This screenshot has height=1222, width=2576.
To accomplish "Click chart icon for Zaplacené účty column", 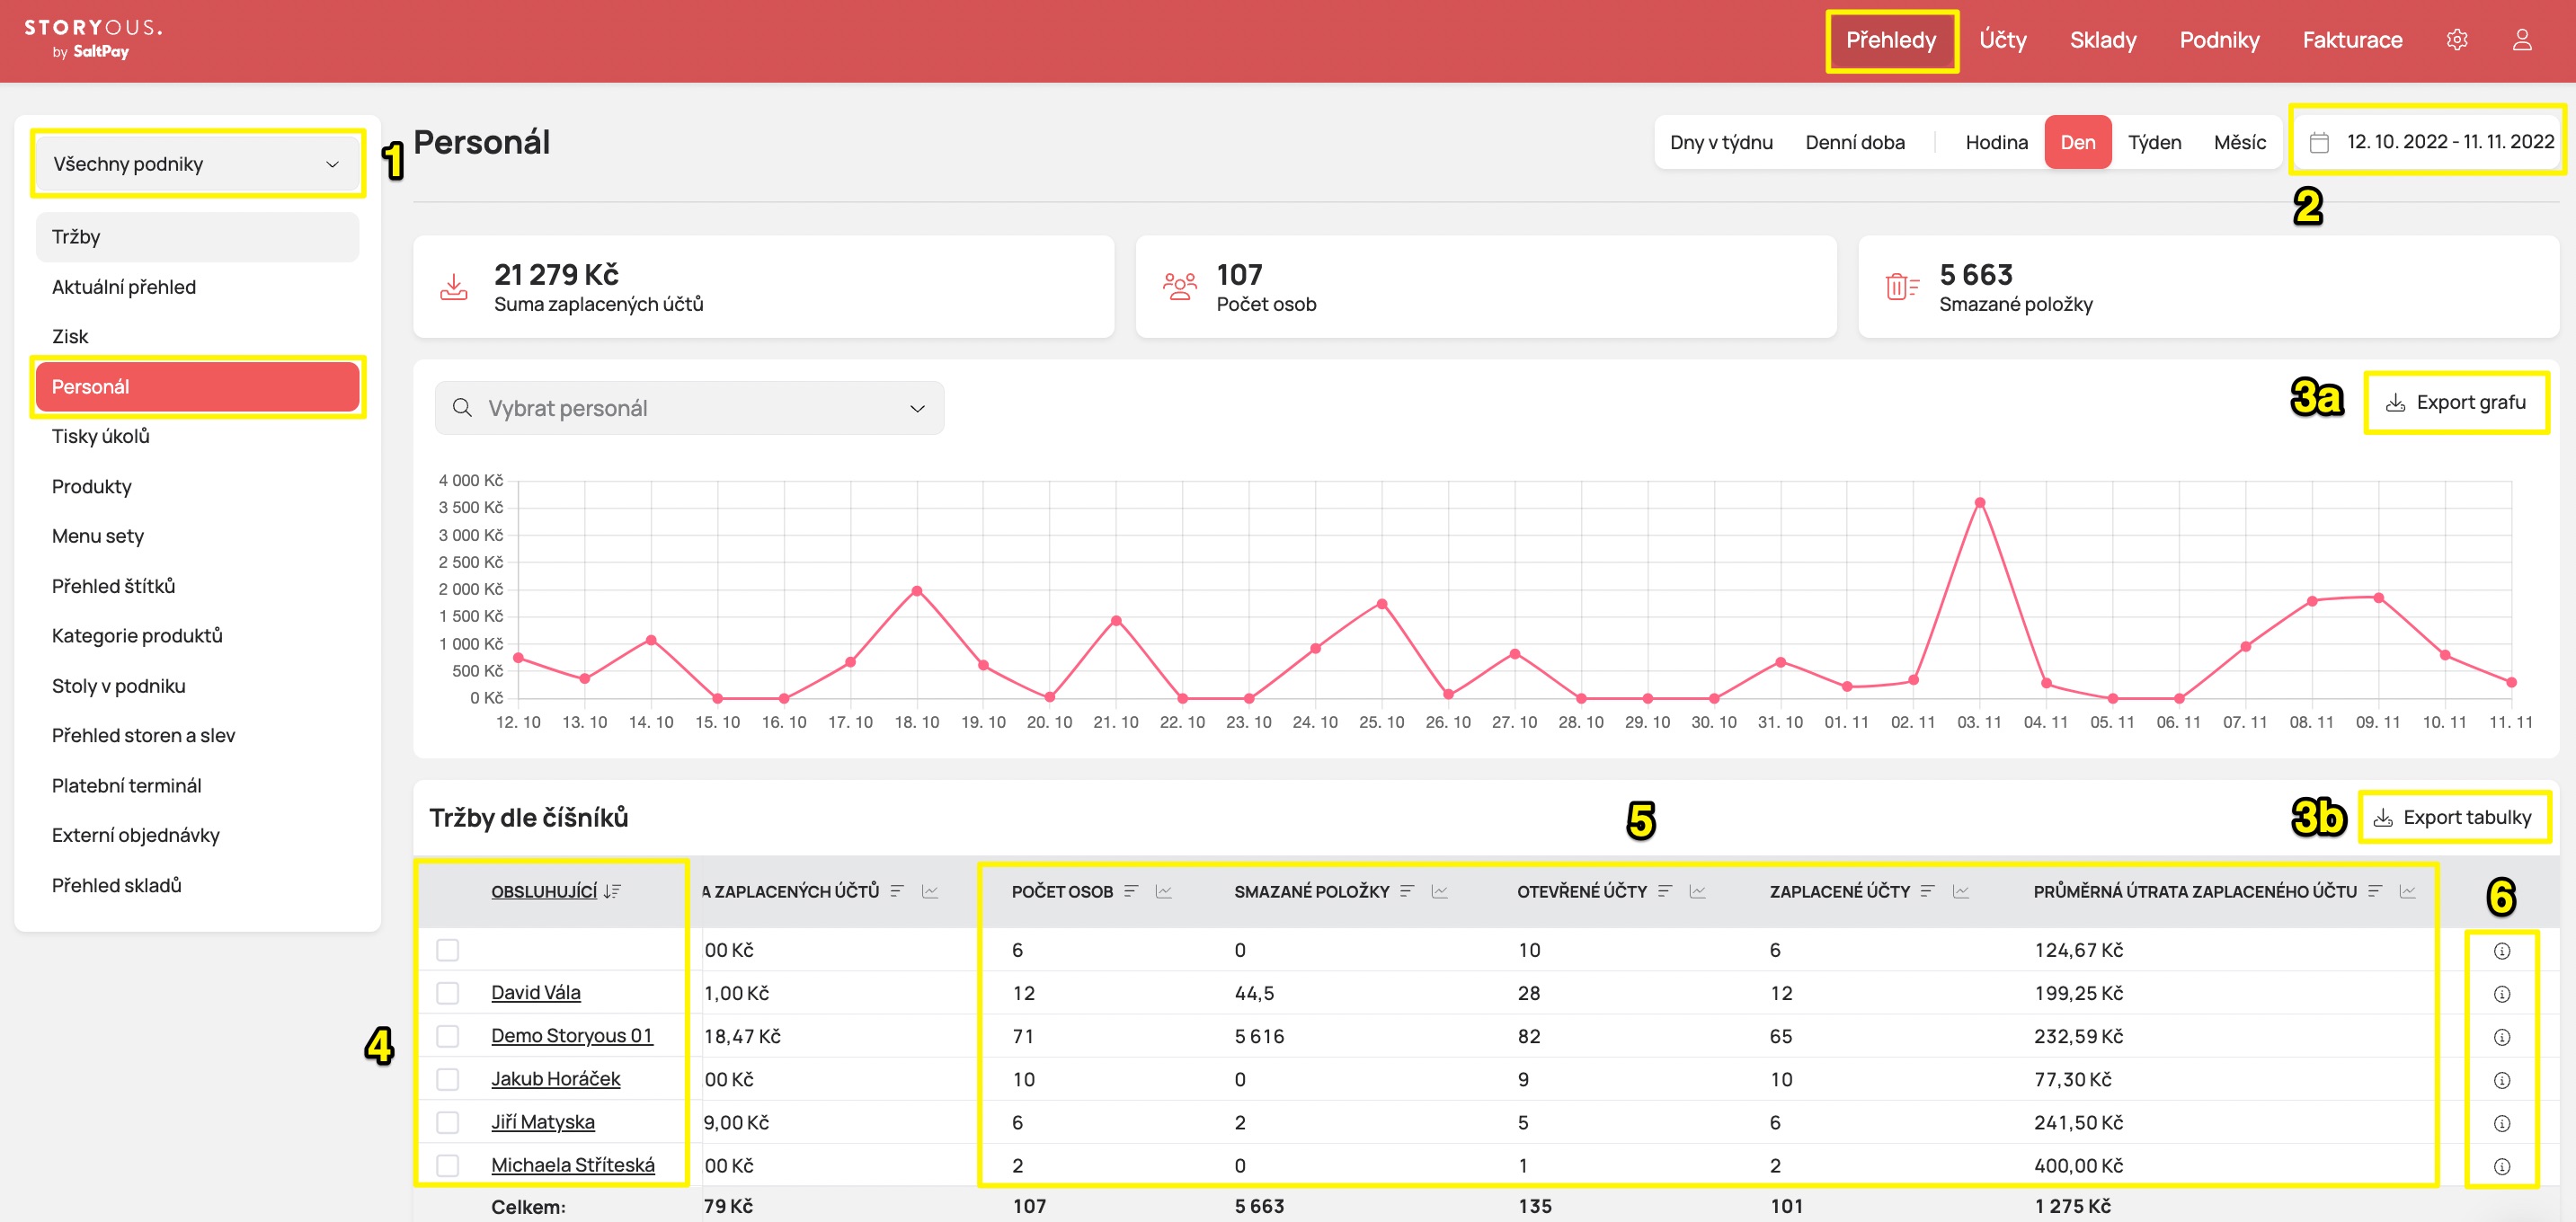I will [1960, 891].
